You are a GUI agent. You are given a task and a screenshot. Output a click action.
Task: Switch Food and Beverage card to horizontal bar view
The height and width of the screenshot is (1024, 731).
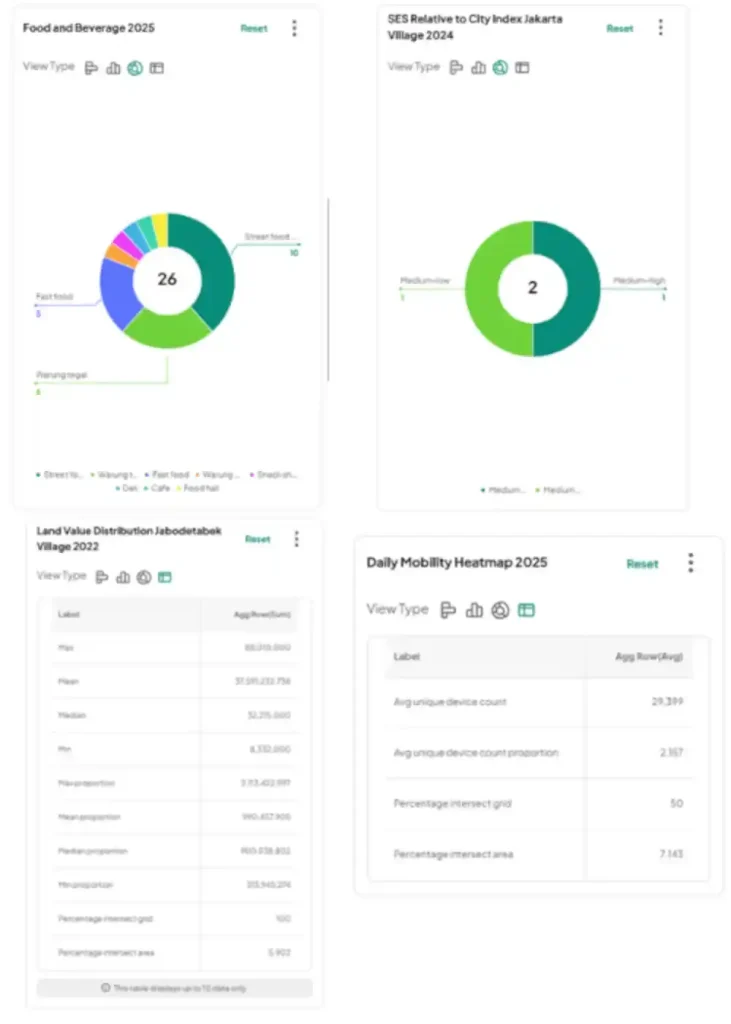(92, 68)
